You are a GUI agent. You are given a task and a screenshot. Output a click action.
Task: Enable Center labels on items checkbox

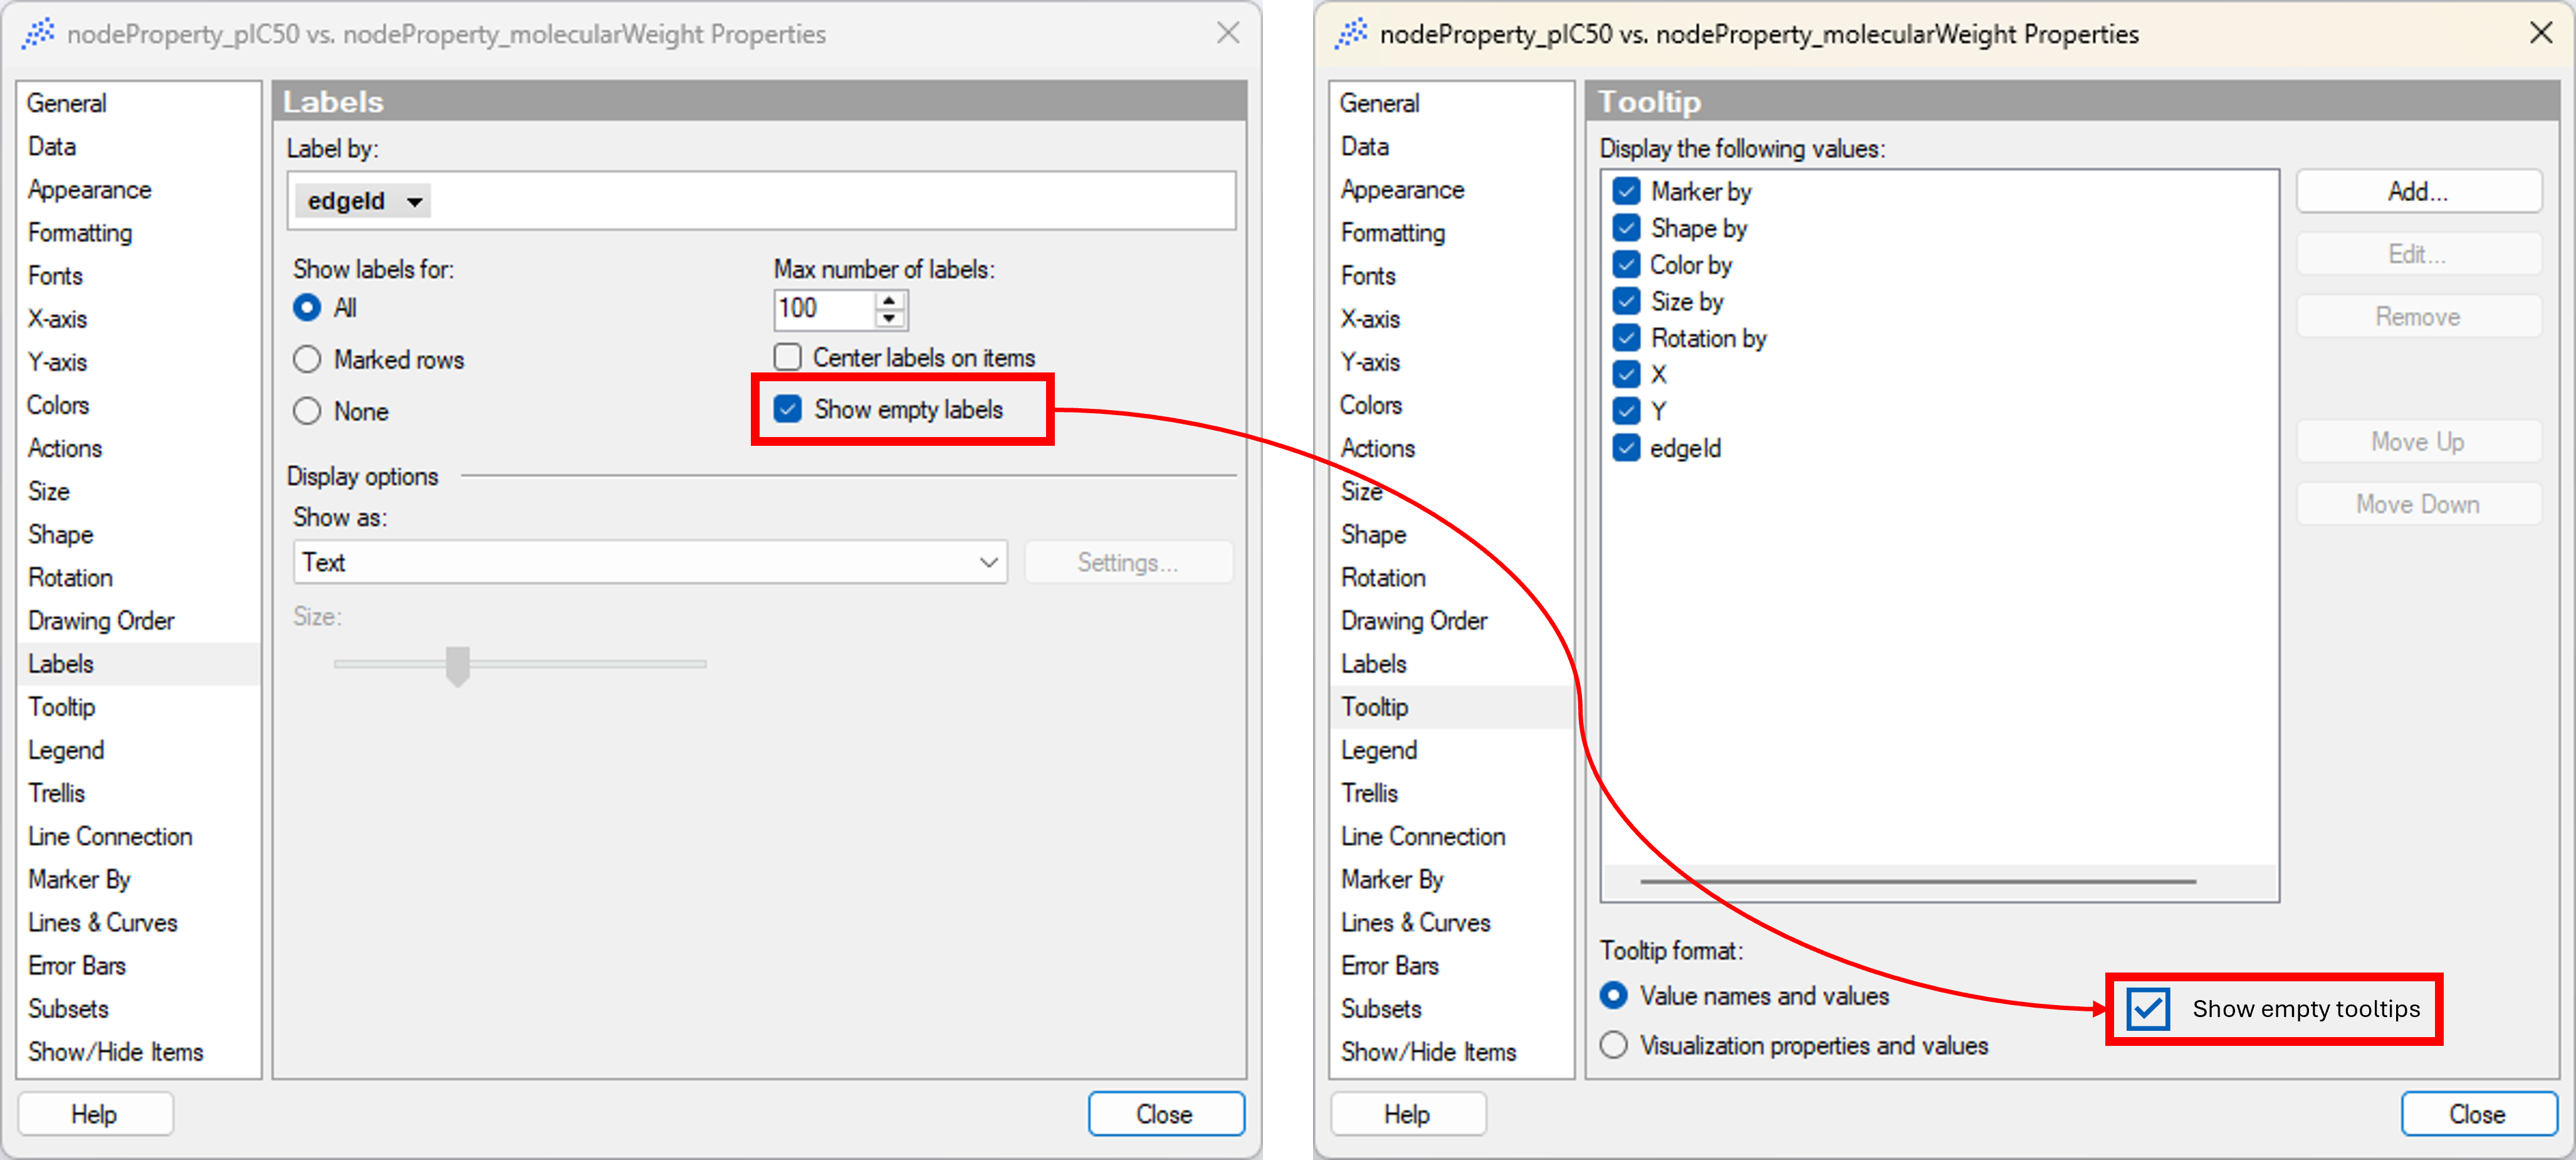pos(788,357)
